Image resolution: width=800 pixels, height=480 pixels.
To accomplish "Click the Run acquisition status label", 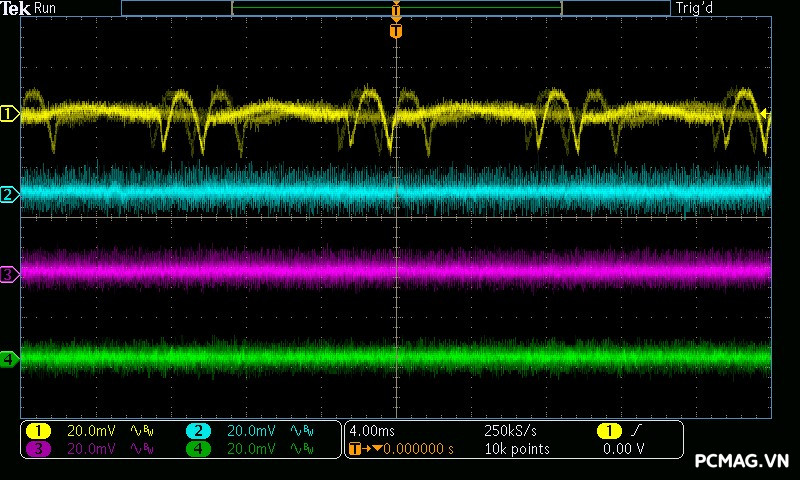I will (x=46, y=8).
